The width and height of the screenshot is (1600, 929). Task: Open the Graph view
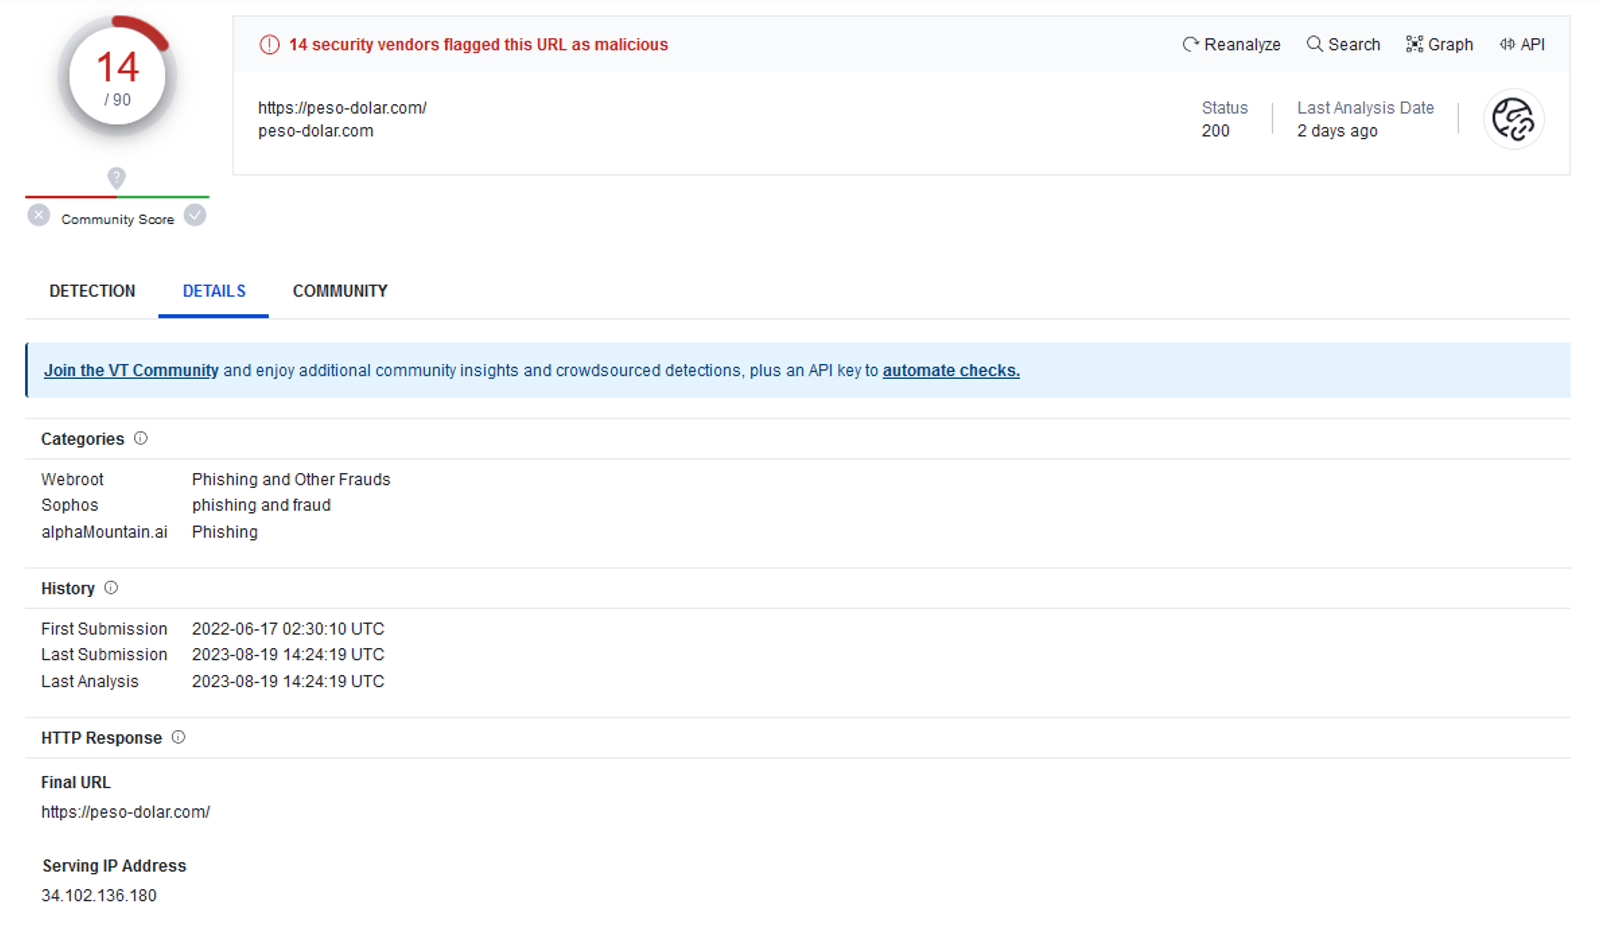pos(1439,44)
